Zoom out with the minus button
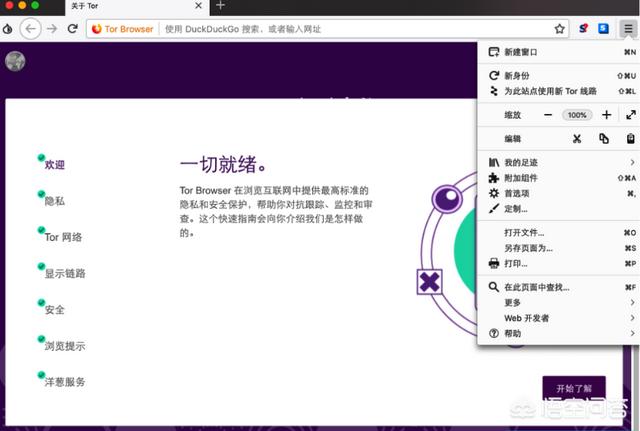 [548, 115]
